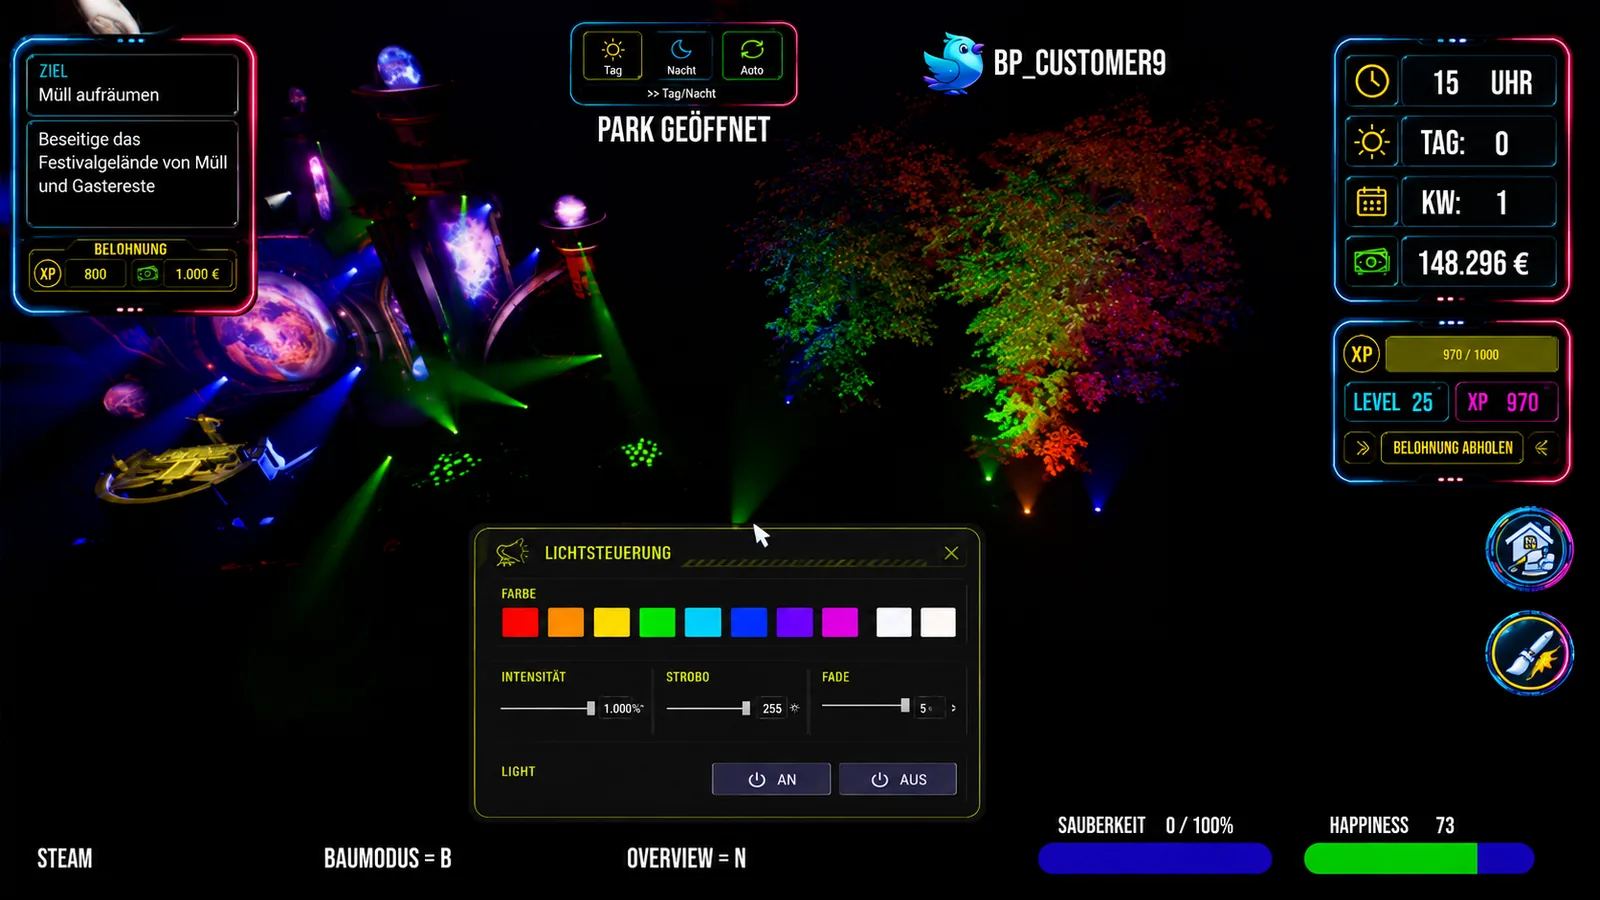
Task: Click the XP progress bar 970 / 1000
Action: [x=1471, y=354]
